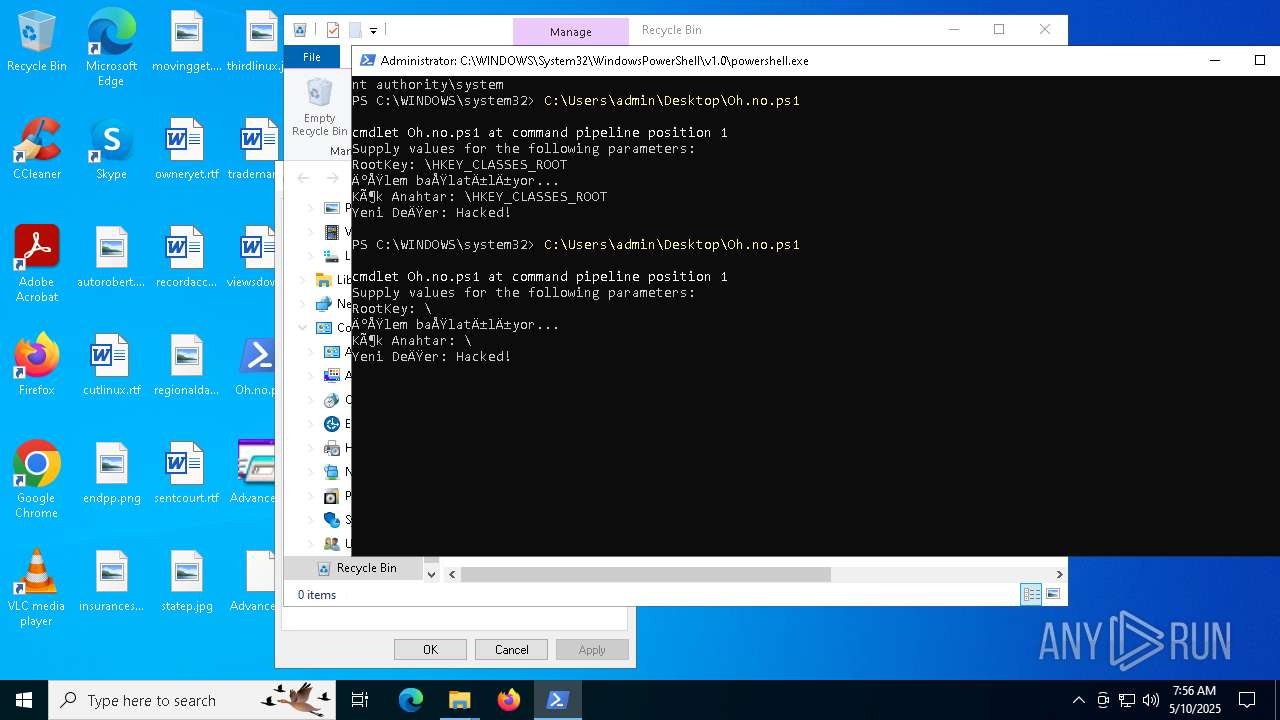Click the volume icon in system tray
Viewport: 1280px width, 720px height.
(1151, 700)
